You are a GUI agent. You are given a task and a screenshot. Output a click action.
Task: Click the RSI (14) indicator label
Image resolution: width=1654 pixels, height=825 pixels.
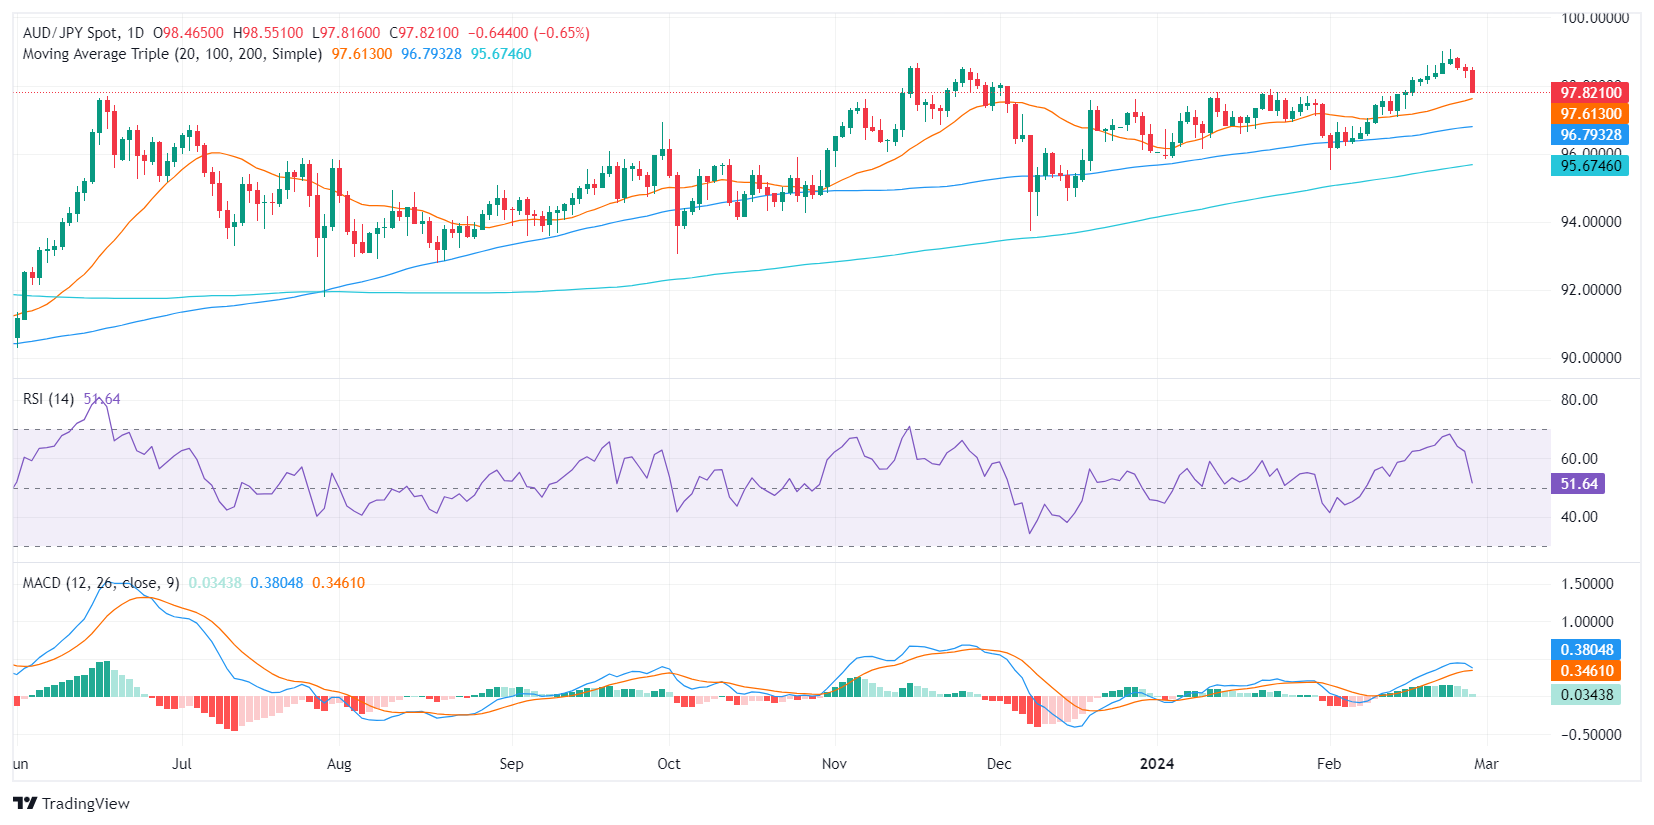tap(48, 399)
